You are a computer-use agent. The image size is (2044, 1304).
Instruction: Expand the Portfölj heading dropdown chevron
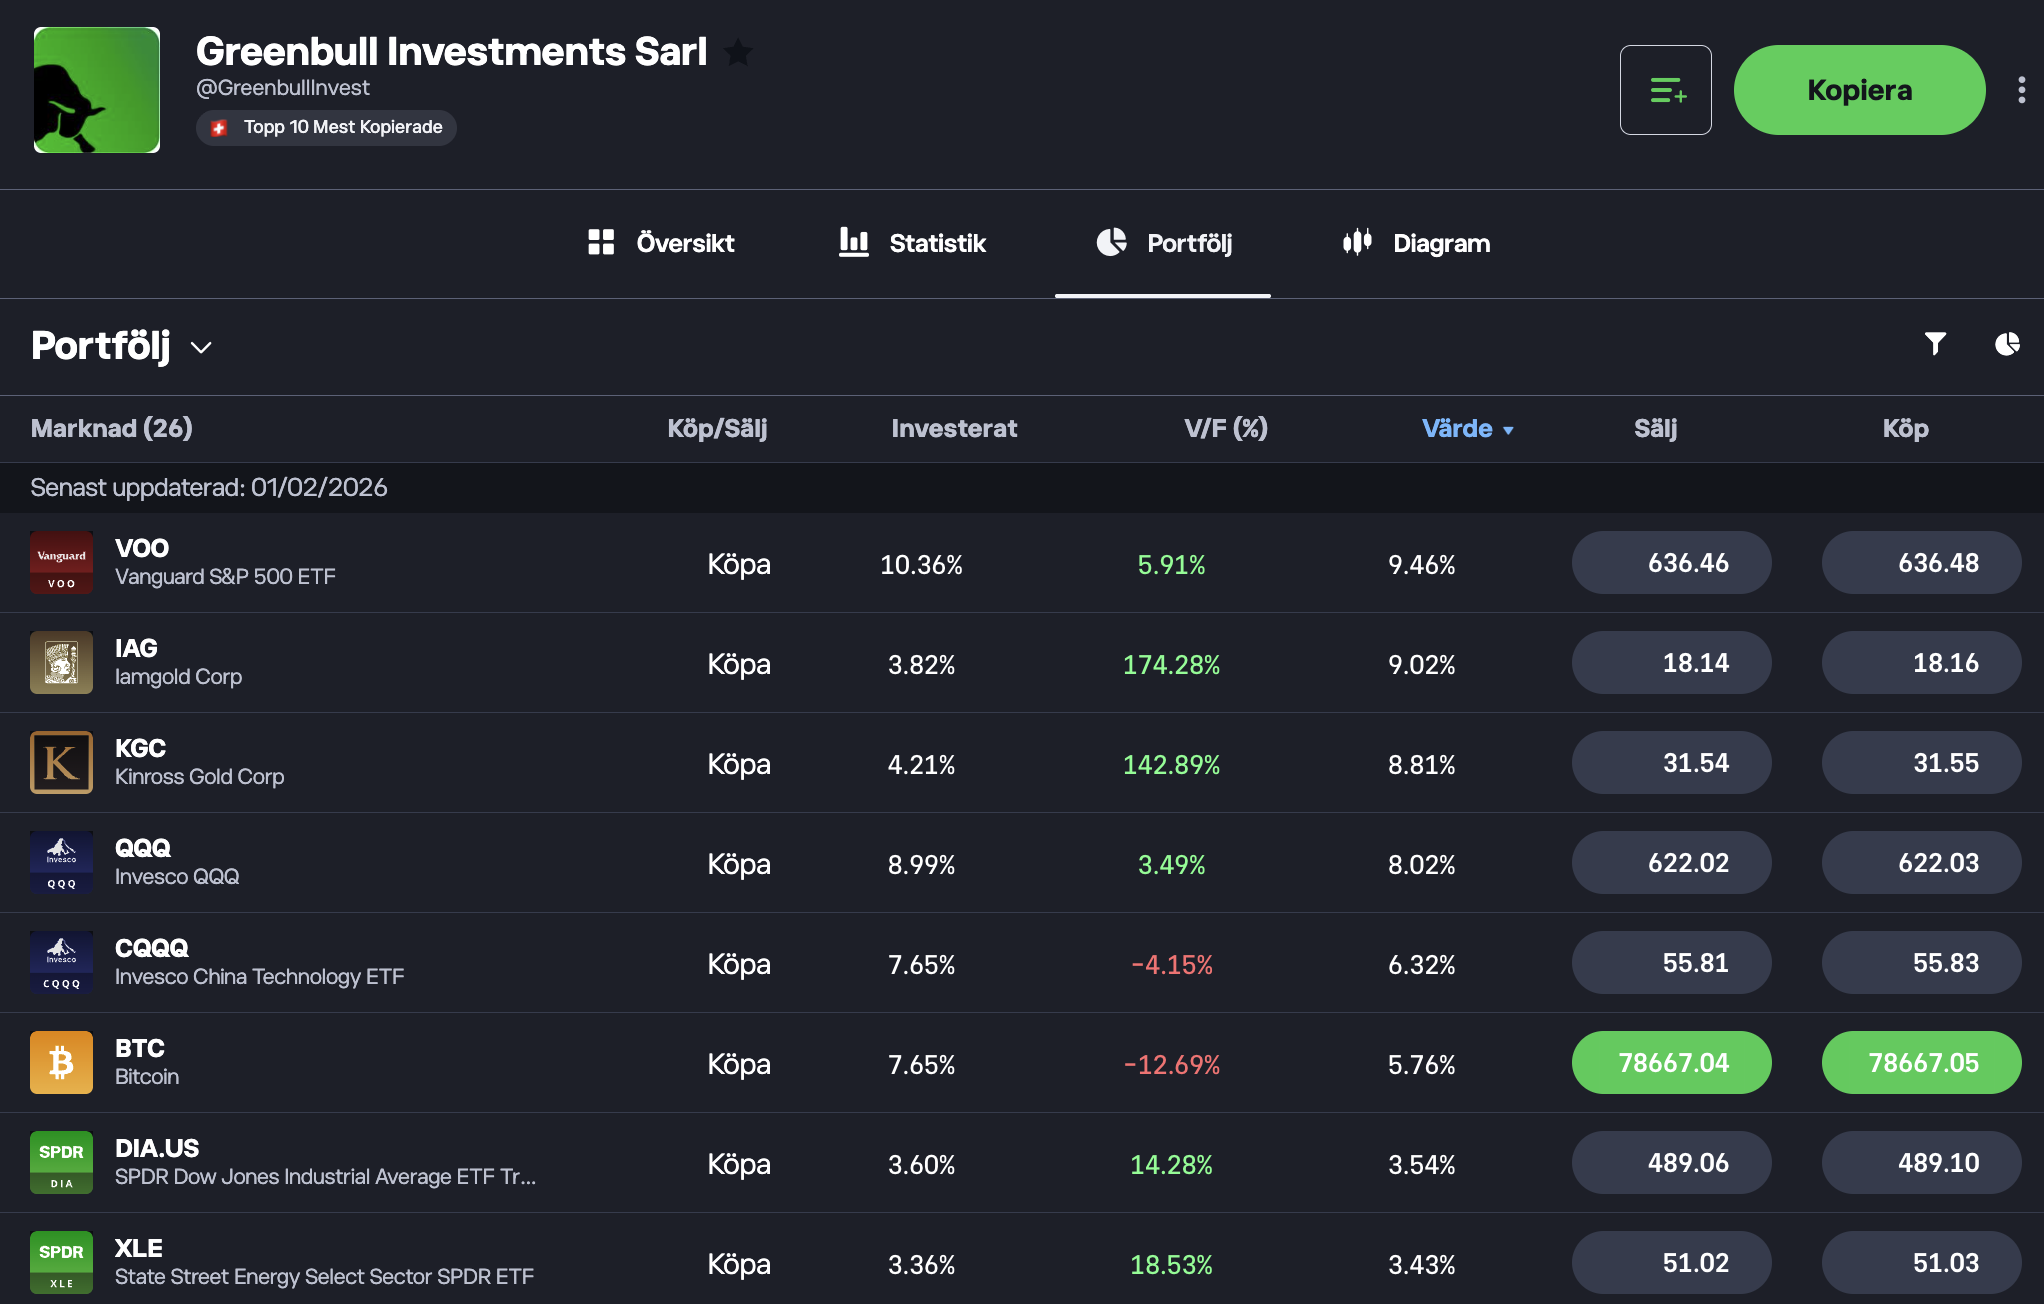click(201, 347)
